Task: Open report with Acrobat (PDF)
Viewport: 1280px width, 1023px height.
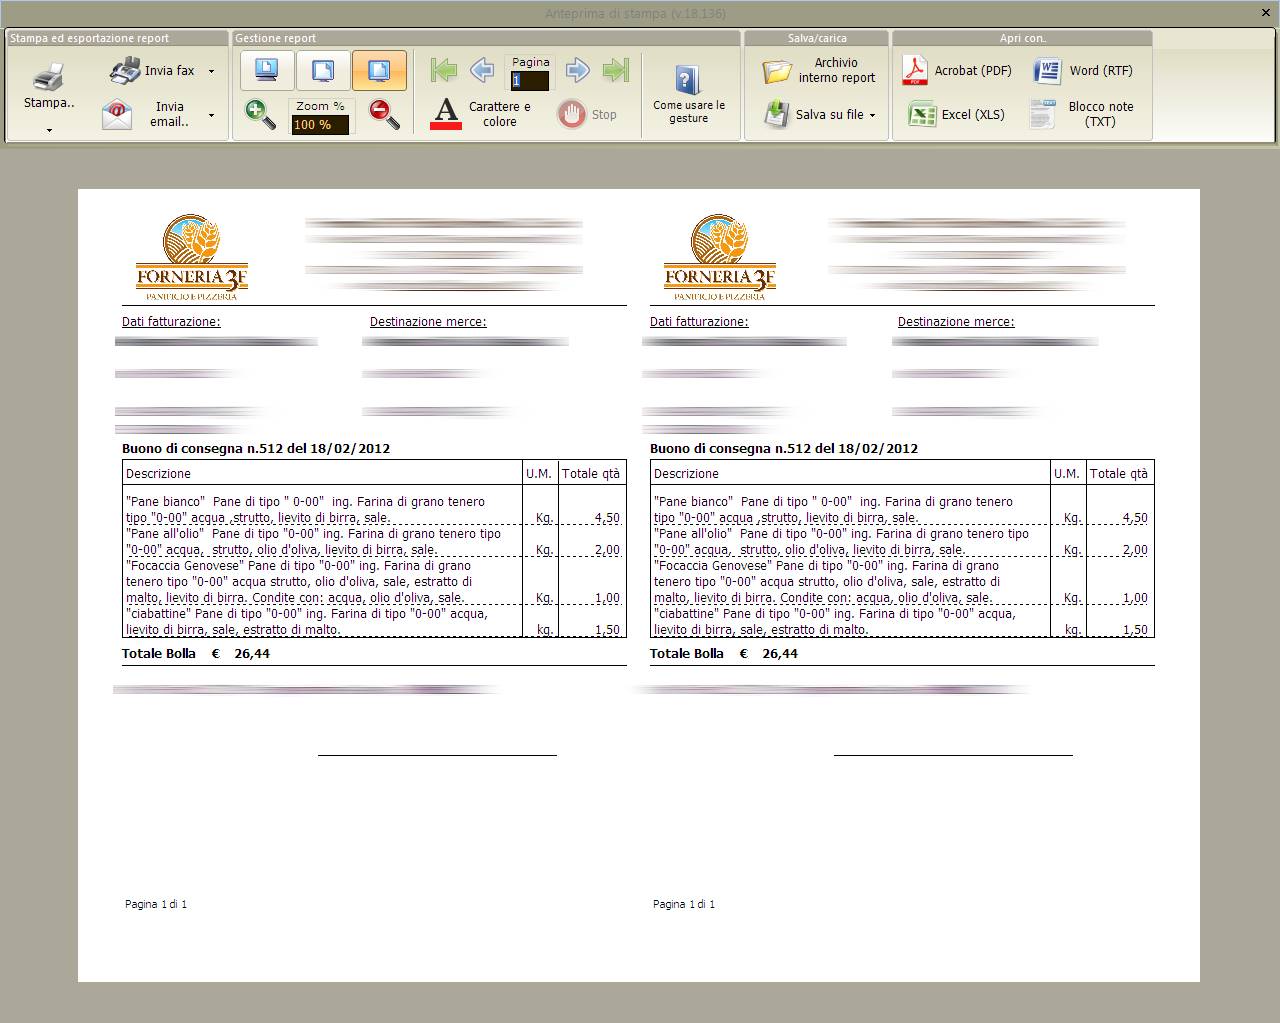Action: (957, 70)
